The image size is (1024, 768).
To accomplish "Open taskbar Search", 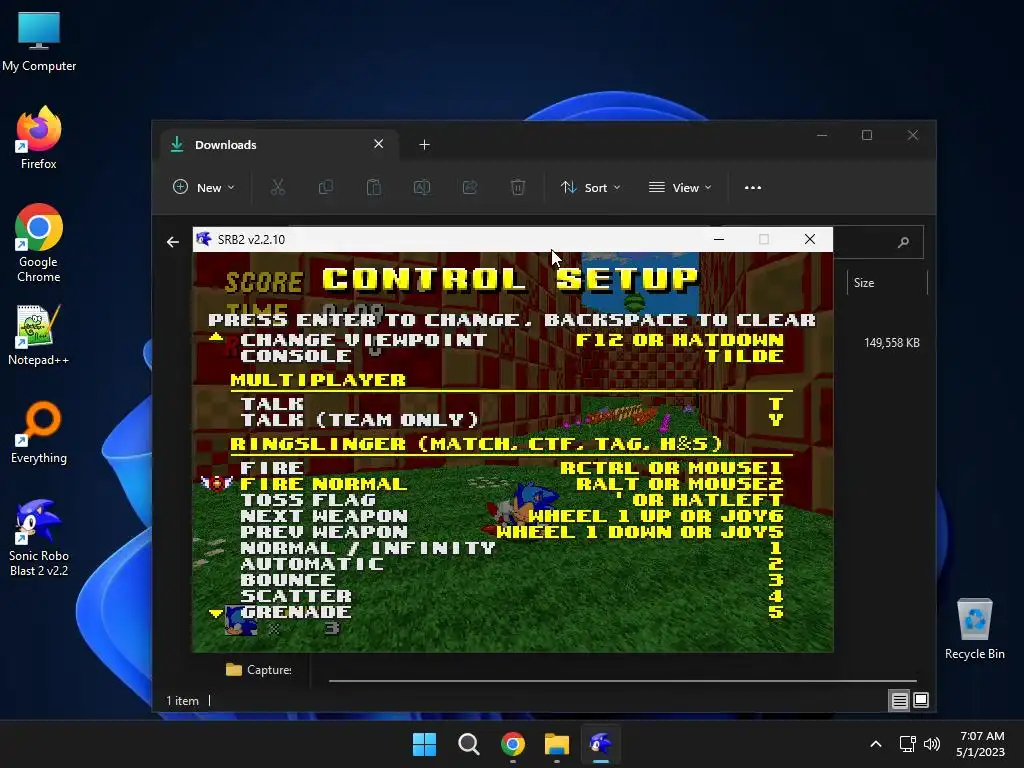I will (x=469, y=744).
